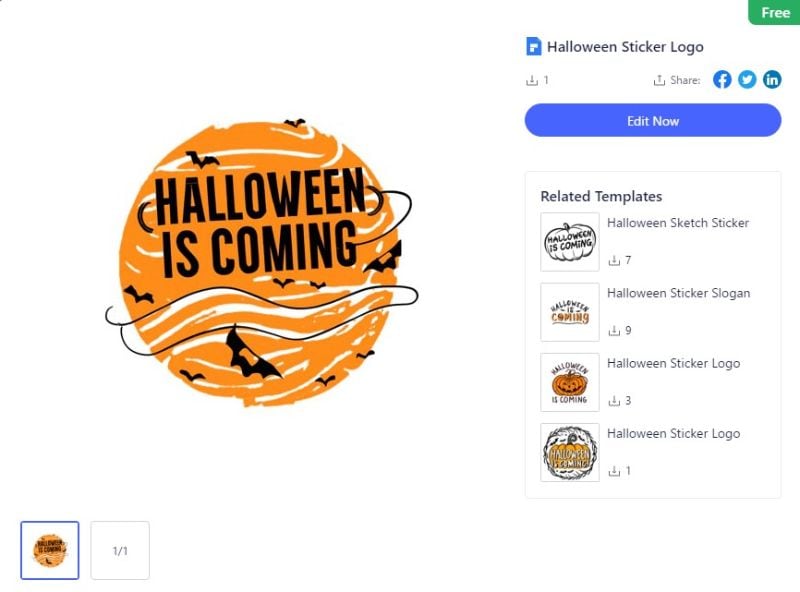Image resolution: width=800 pixels, height=592 pixels.
Task: Select the white pumpkin sketch thumbnail
Action: tap(570, 242)
